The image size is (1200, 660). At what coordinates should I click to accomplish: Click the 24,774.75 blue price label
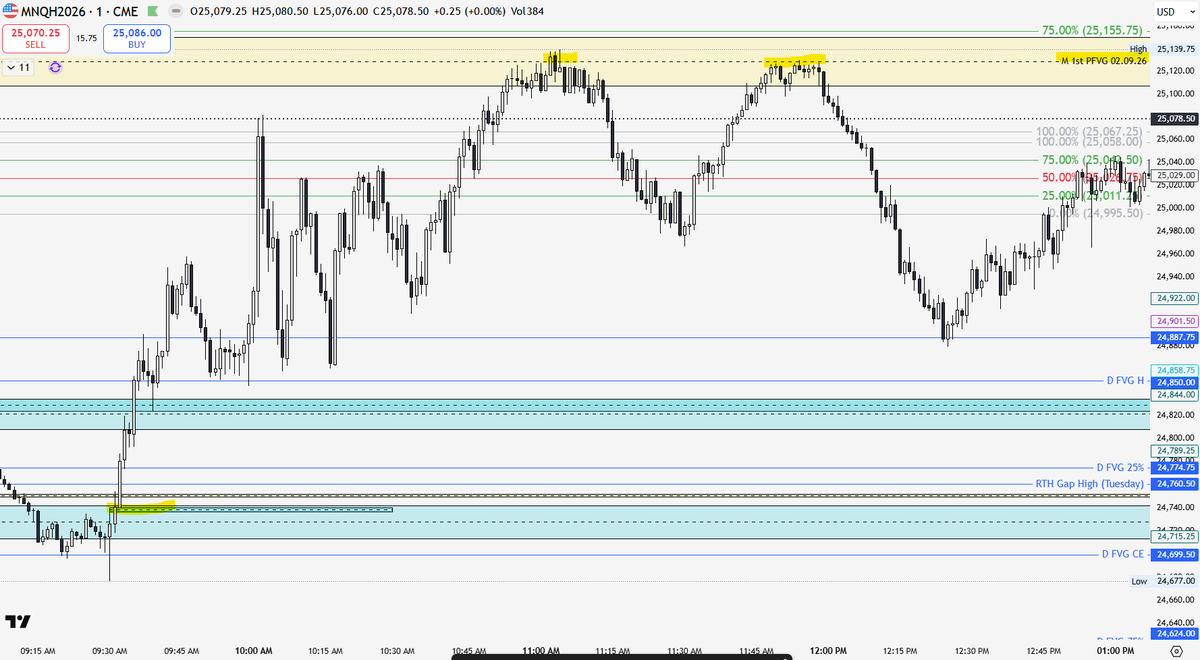pyautogui.click(x=1175, y=467)
